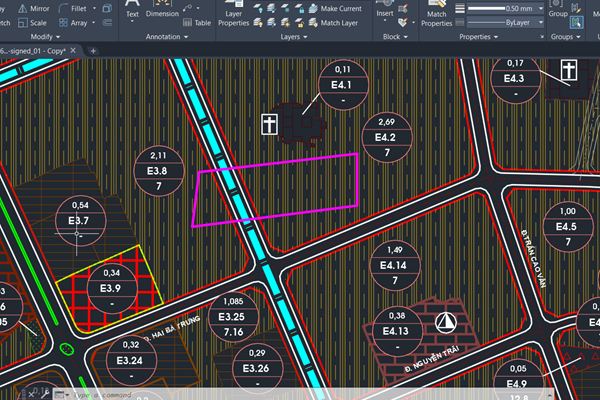Viewport: 600px width, 400px height.
Task: Switch to the signed_01 - Copy drawing tab
Action: click(x=33, y=51)
